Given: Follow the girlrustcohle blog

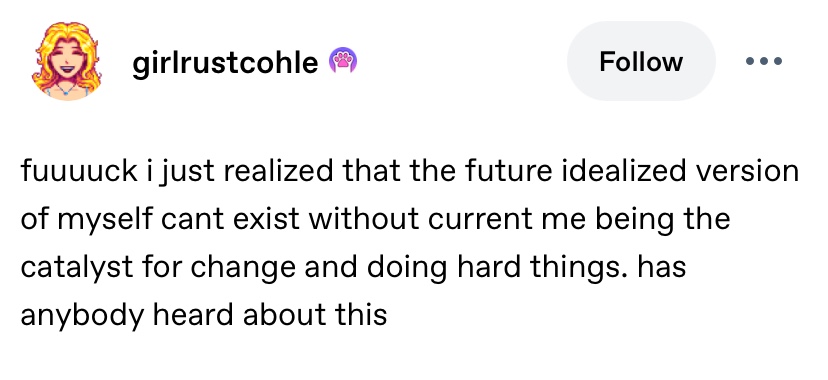Looking at the screenshot, I should point(641,61).
